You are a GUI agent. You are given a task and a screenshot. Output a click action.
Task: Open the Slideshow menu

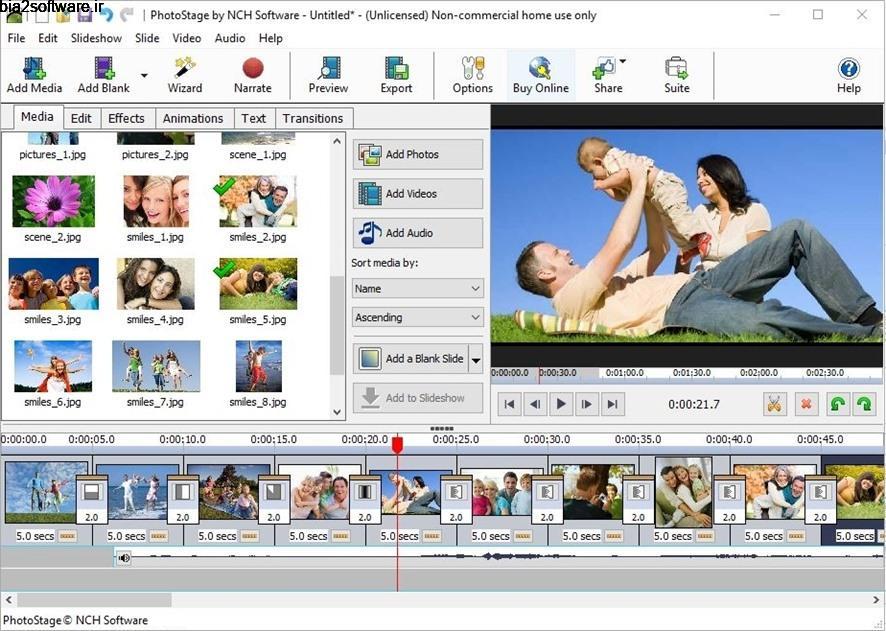point(96,38)
